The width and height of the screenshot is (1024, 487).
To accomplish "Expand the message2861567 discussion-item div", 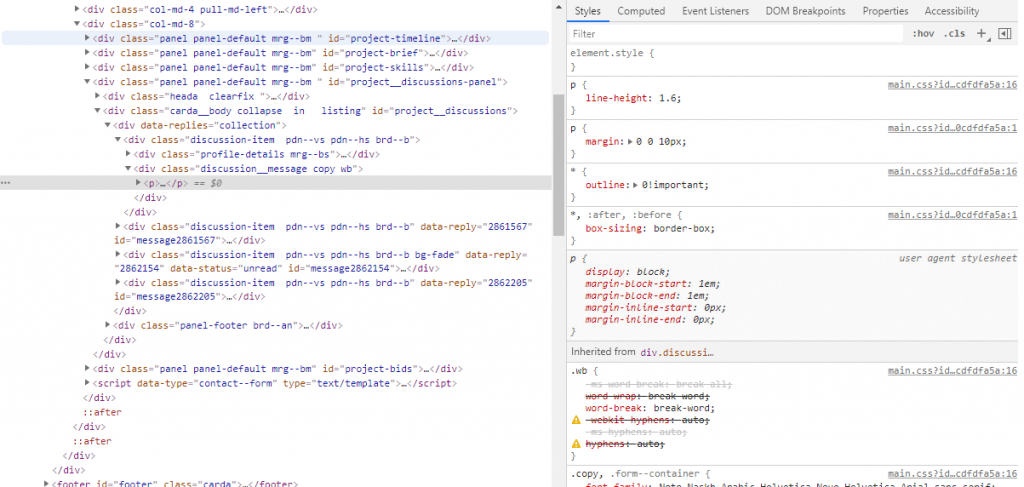I will [118, 226].
